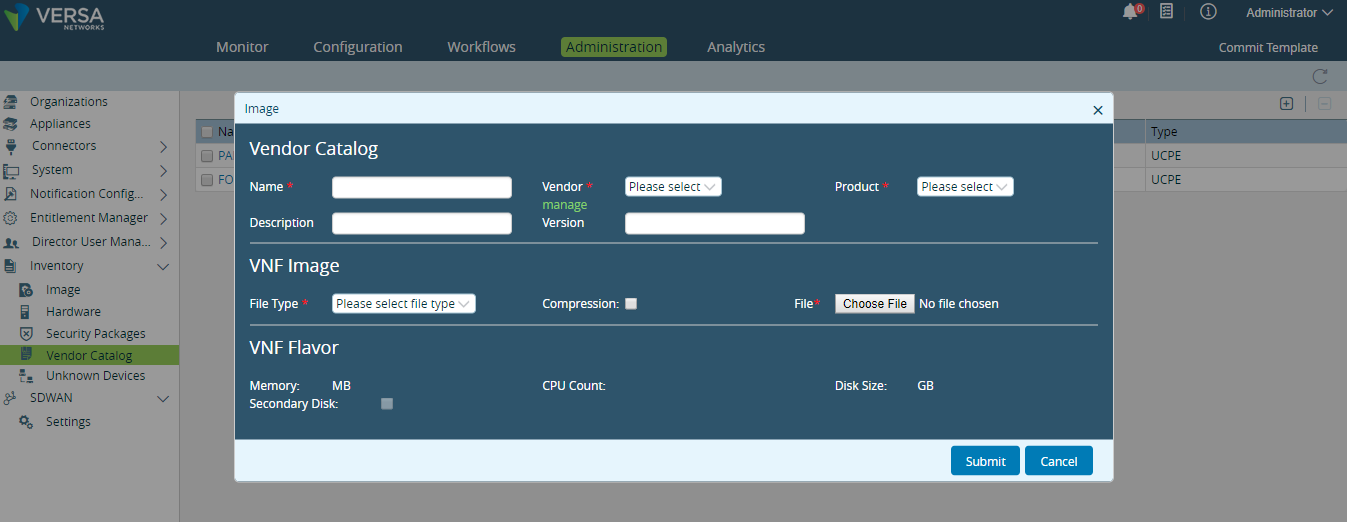Click the add (plus) icon above table
The image size is (1347, 522).
tap(1287, 104)
